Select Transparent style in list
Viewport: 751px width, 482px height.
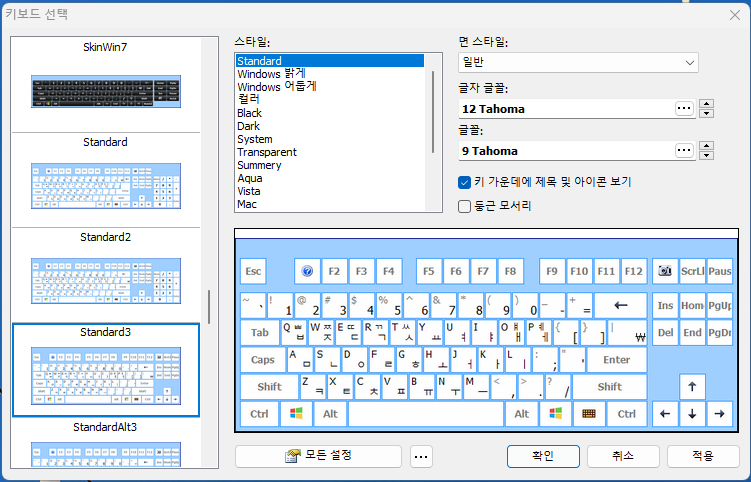point(330,152)
